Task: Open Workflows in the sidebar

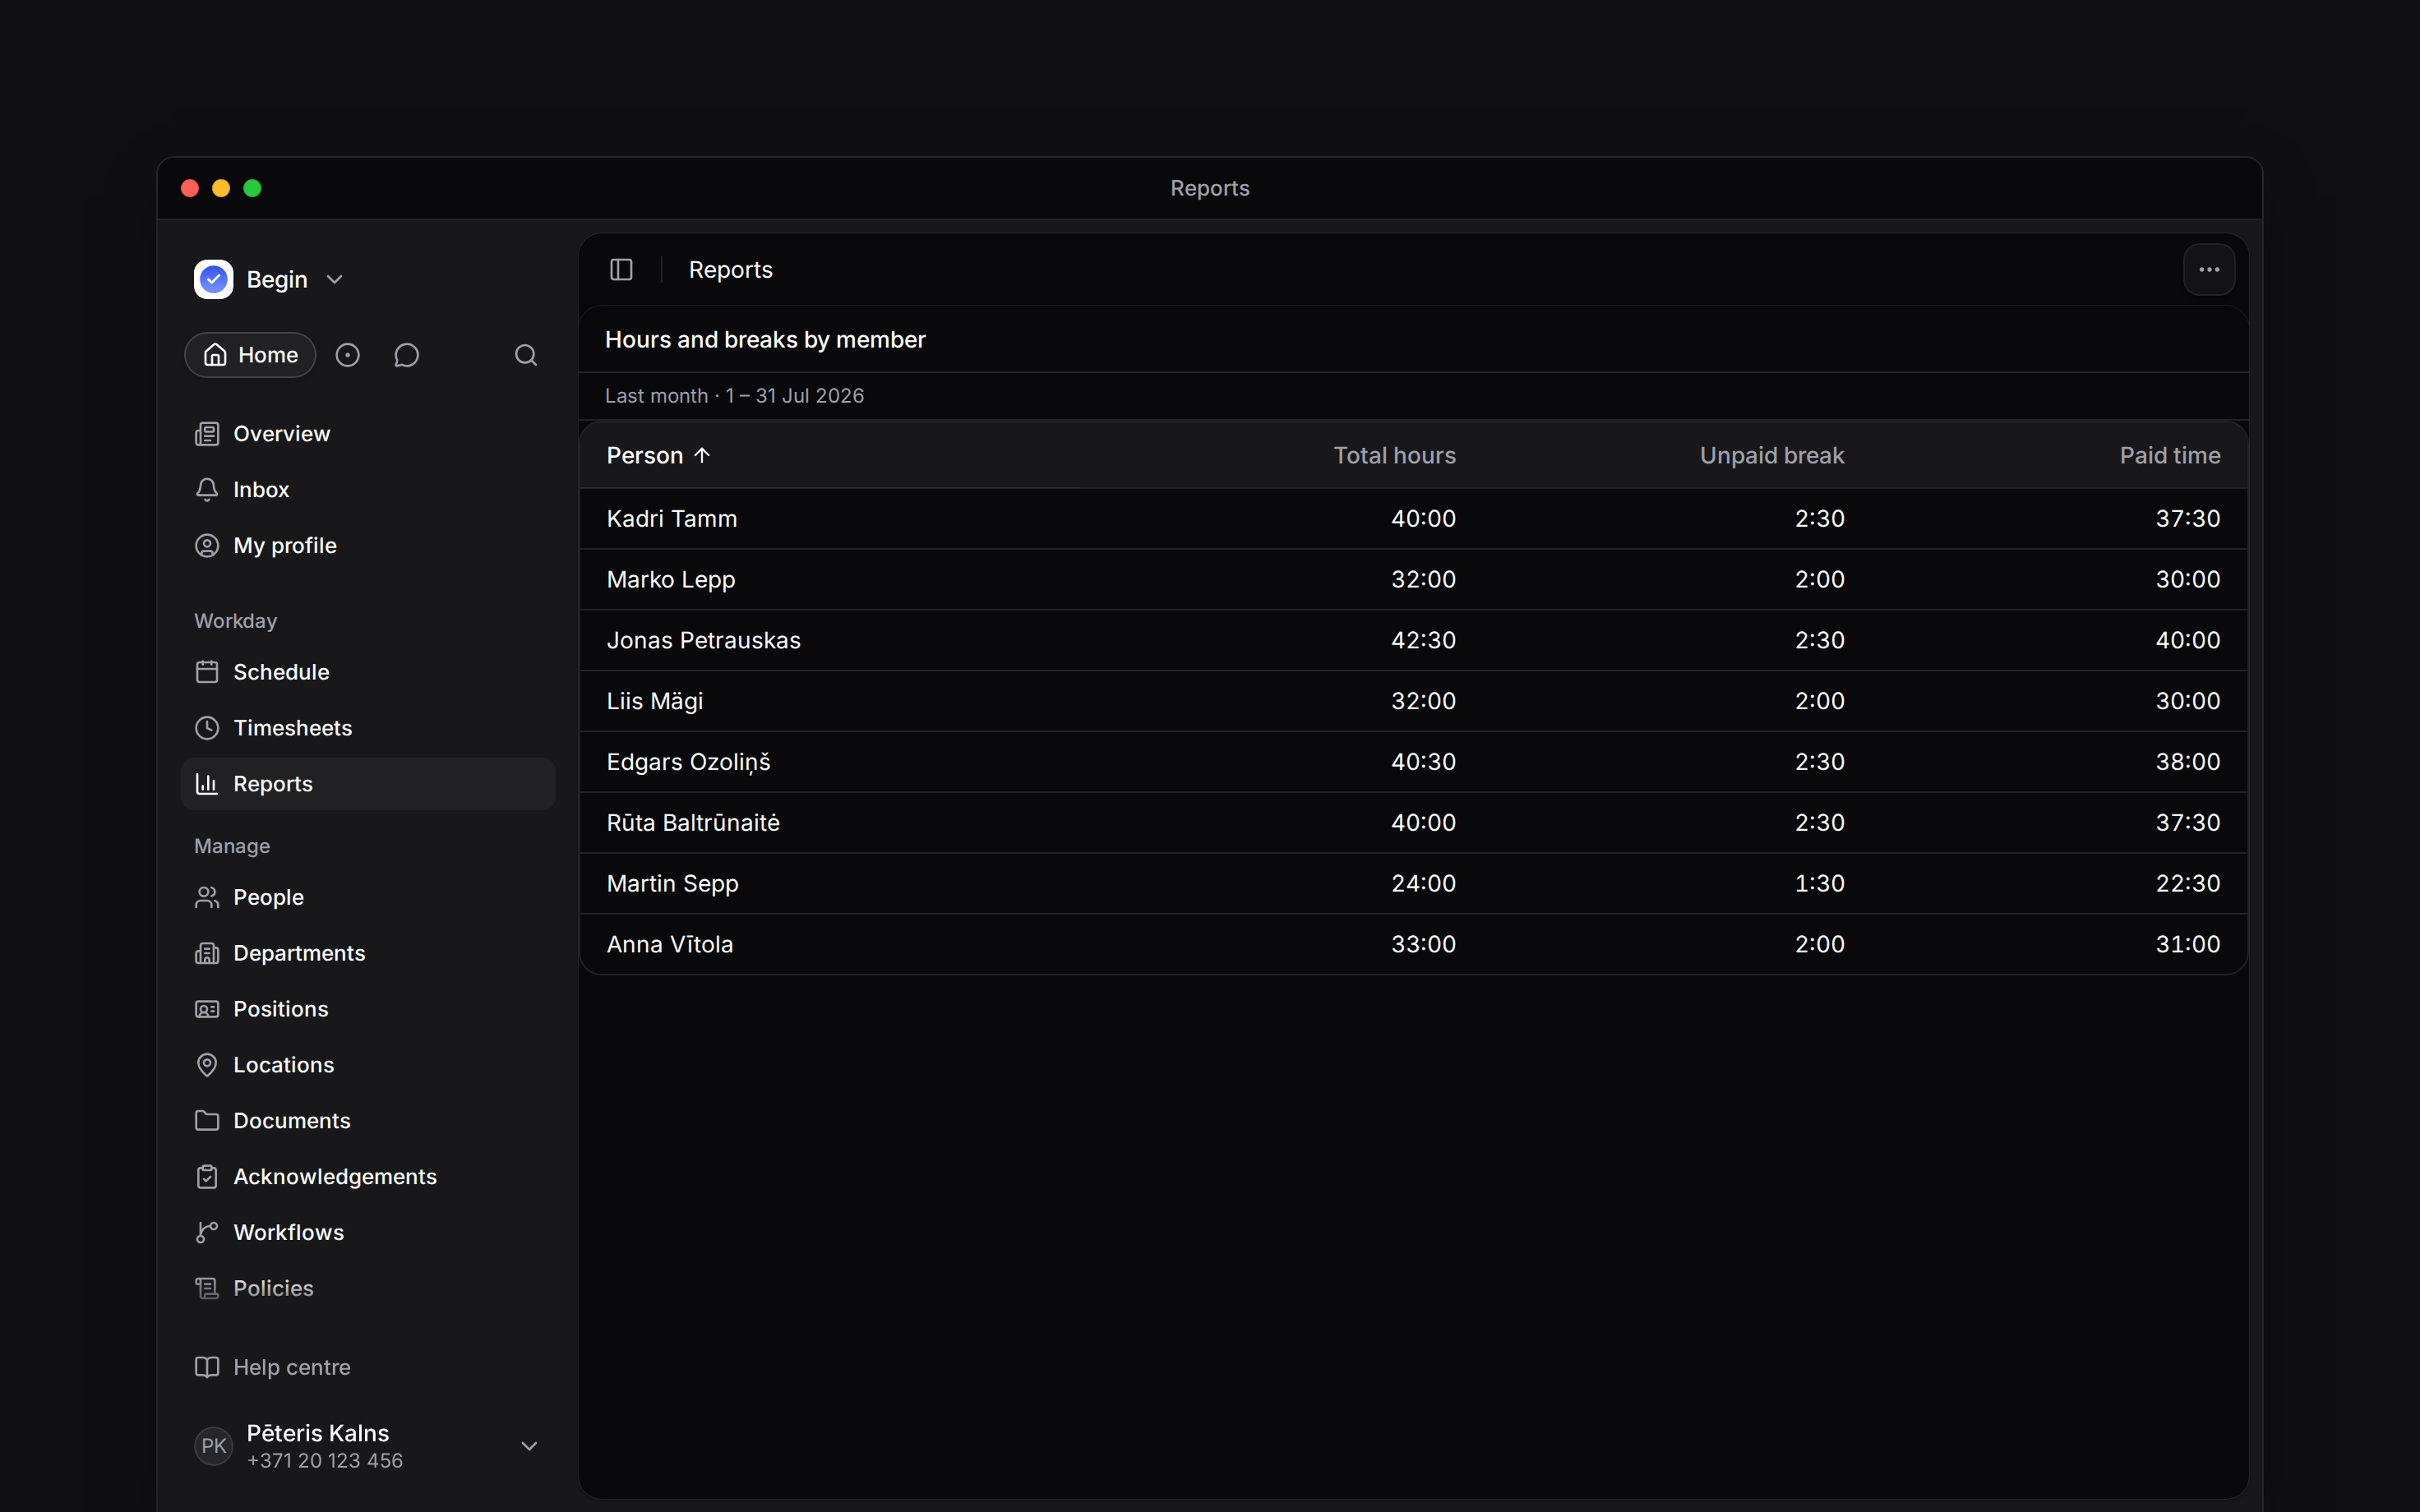Action: [368, 1233]
